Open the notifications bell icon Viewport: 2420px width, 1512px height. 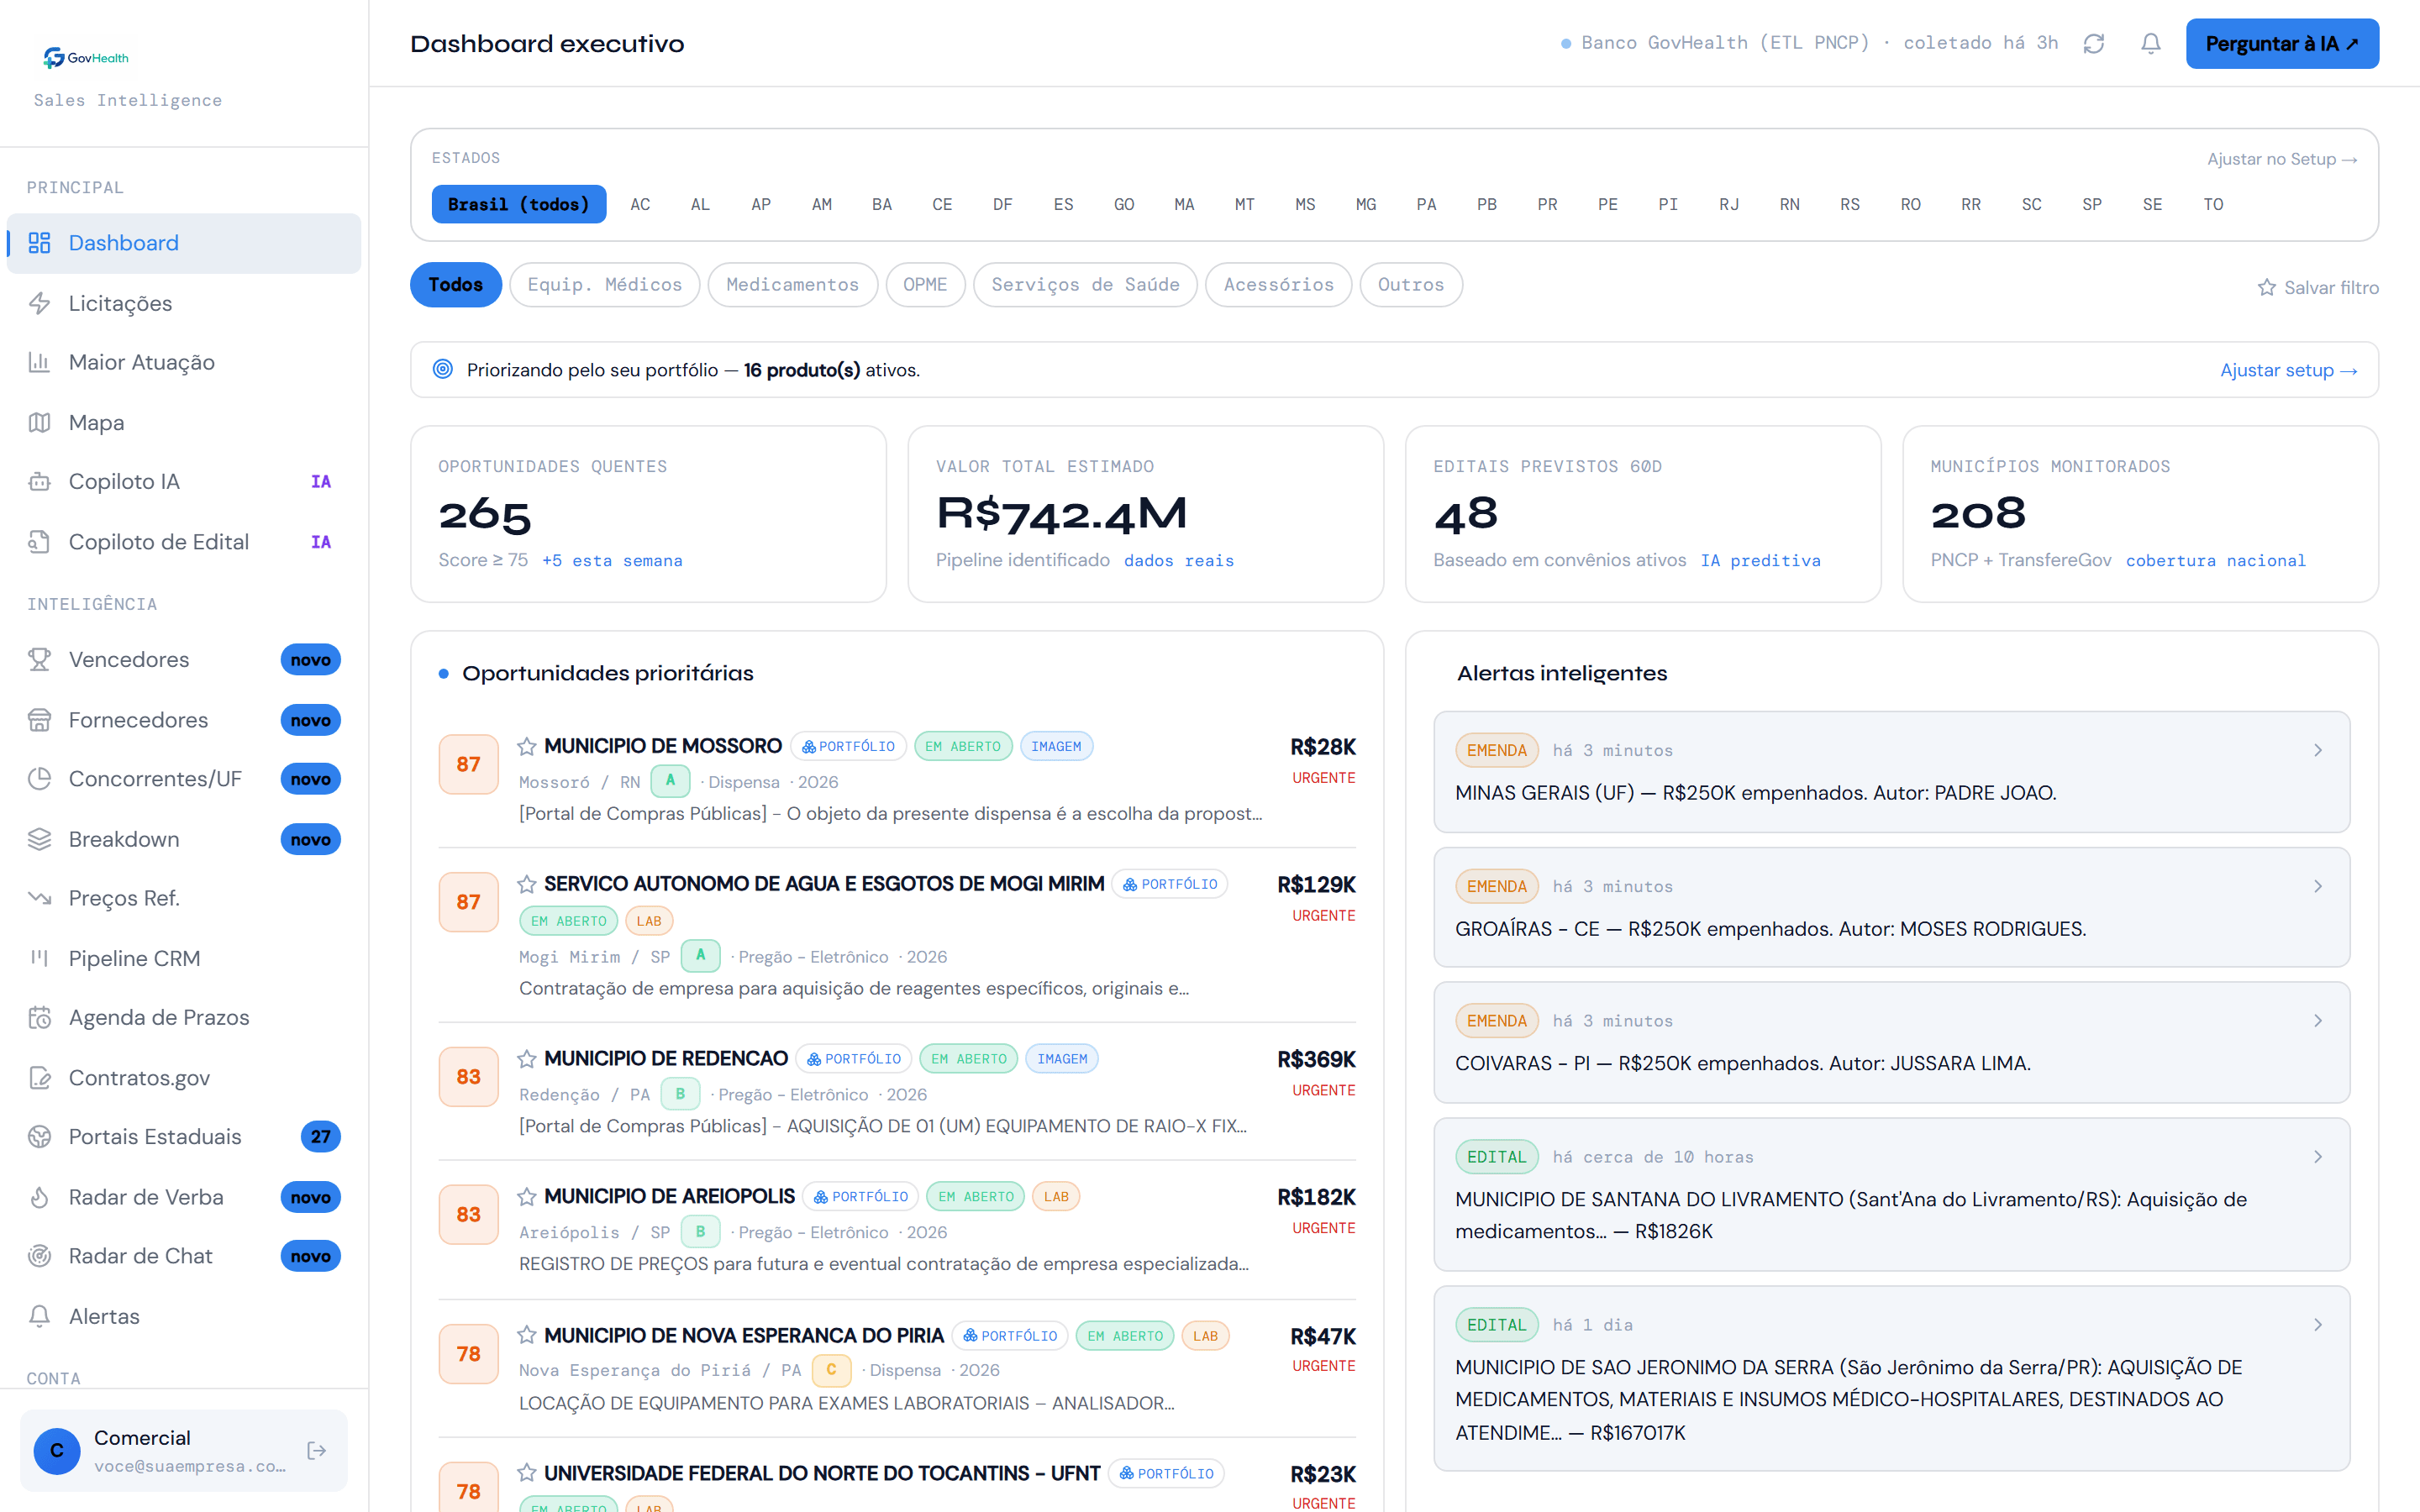(x=2151, y=44)
